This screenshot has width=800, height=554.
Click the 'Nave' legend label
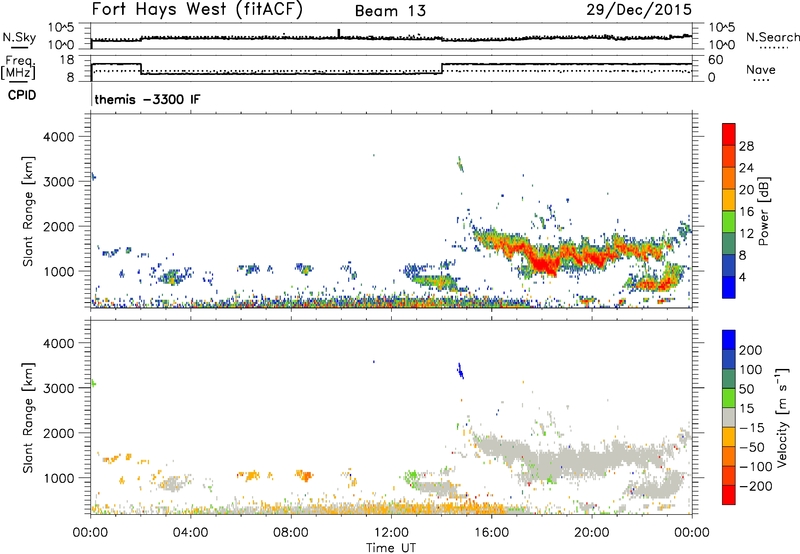pyautogui.click(x=760, y=70)
